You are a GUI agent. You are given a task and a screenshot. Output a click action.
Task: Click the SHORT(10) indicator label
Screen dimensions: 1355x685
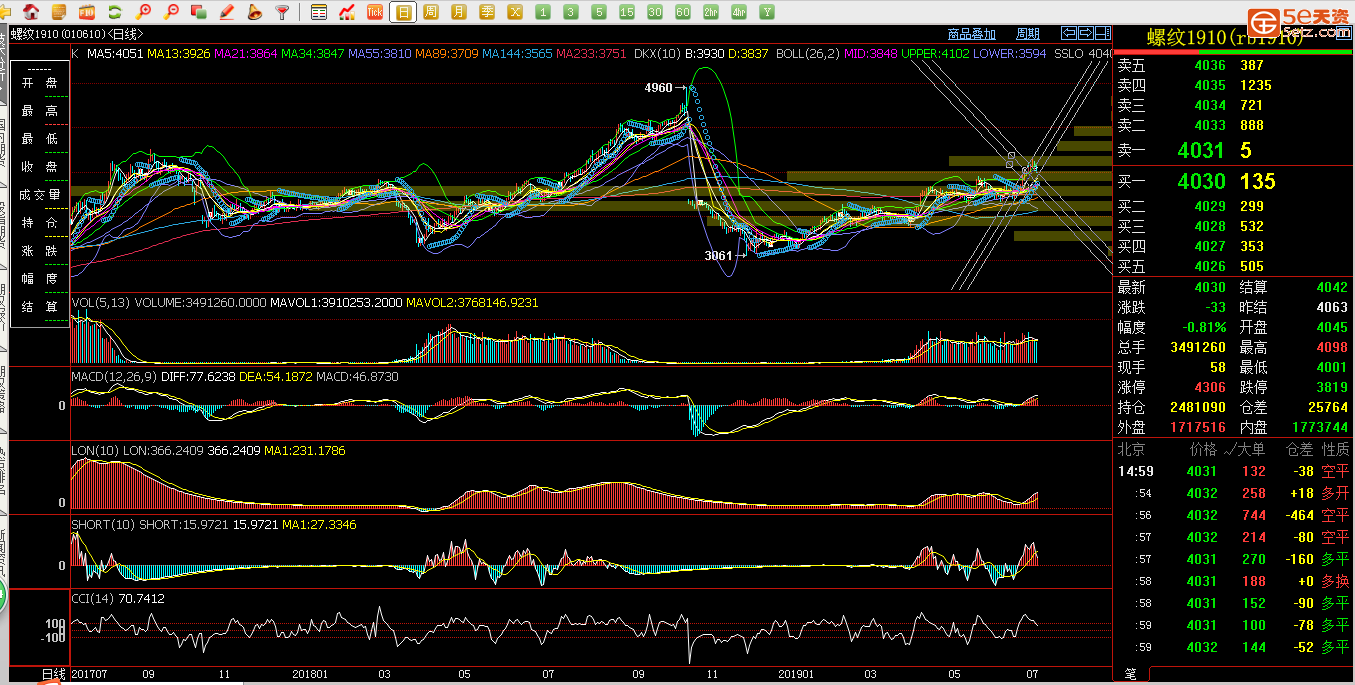point(103,525)
